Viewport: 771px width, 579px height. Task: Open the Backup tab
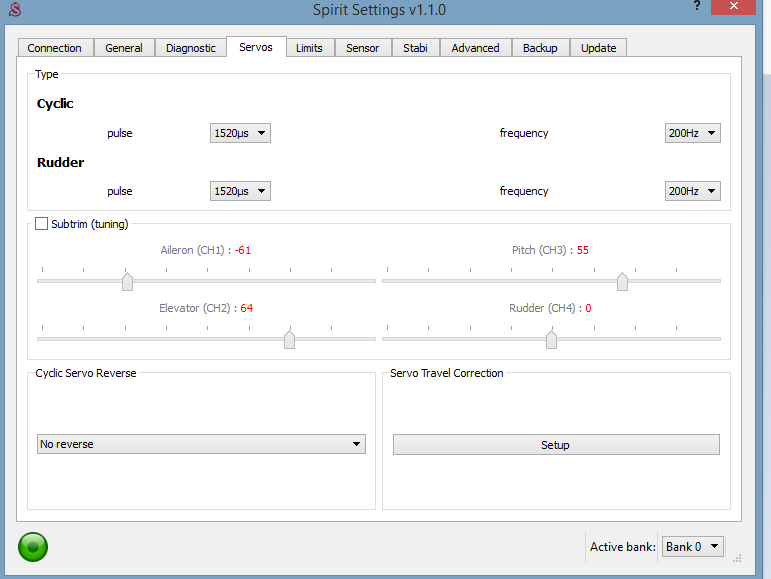coord(540,48)
